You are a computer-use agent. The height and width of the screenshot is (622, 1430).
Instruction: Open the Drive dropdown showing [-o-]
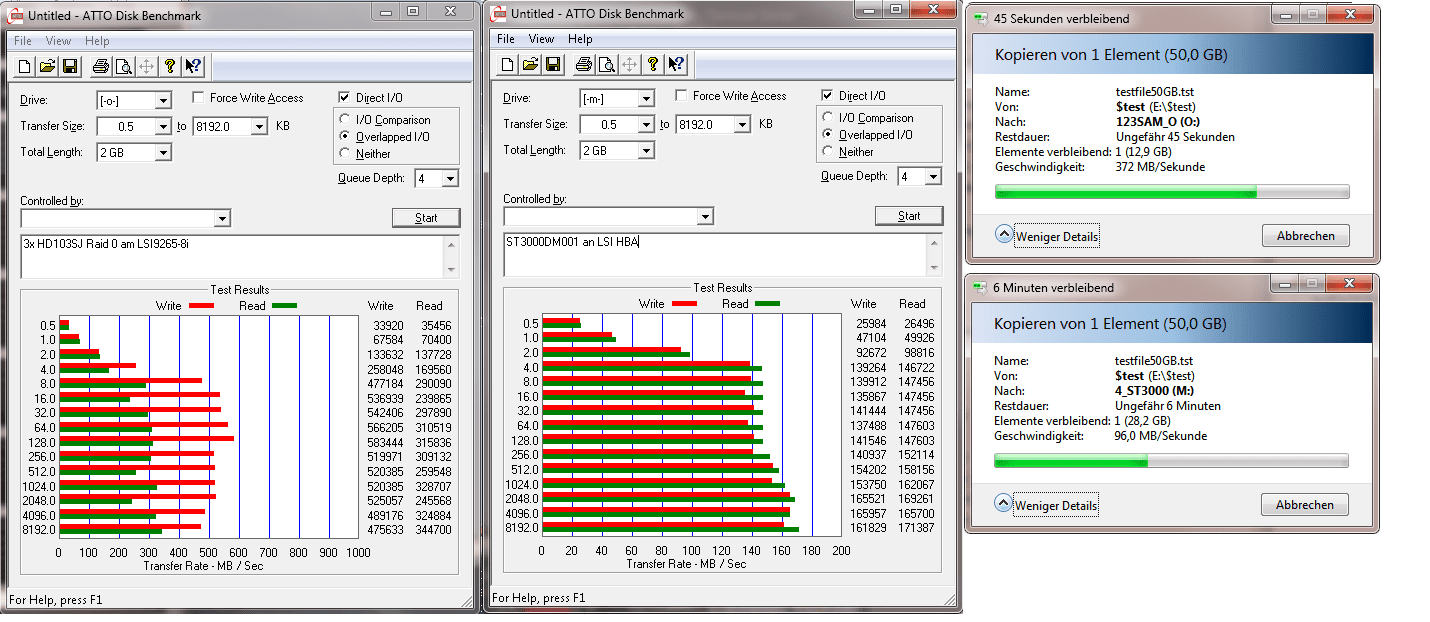click(x=162, y=101)
